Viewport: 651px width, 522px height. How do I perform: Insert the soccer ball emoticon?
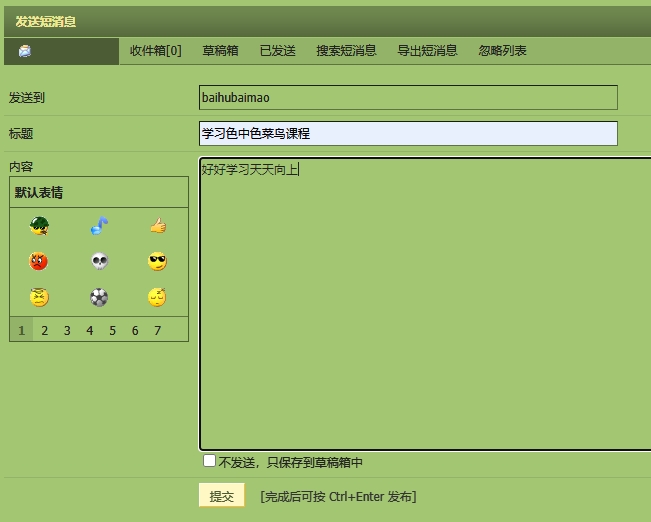tap(99, 297)
